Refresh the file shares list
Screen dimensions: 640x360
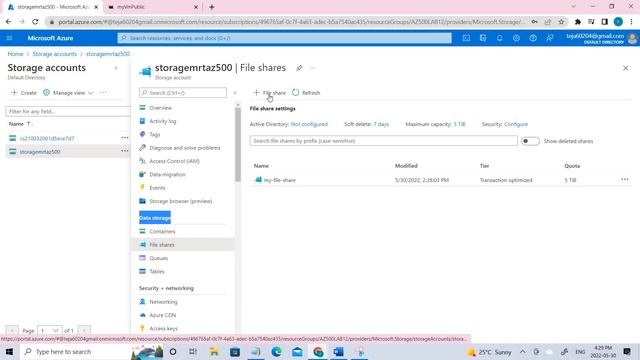coord(306,93)
